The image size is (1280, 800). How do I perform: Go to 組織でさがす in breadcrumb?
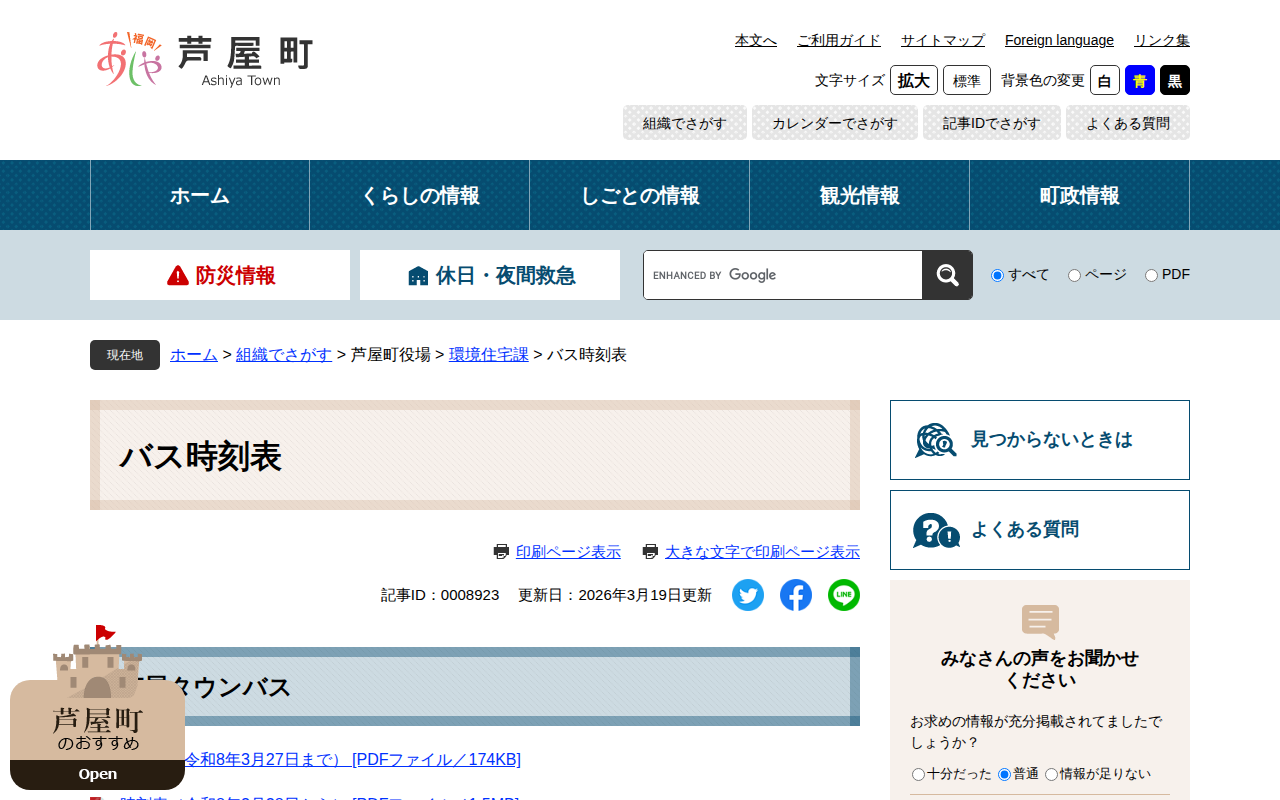coord(284,355)
